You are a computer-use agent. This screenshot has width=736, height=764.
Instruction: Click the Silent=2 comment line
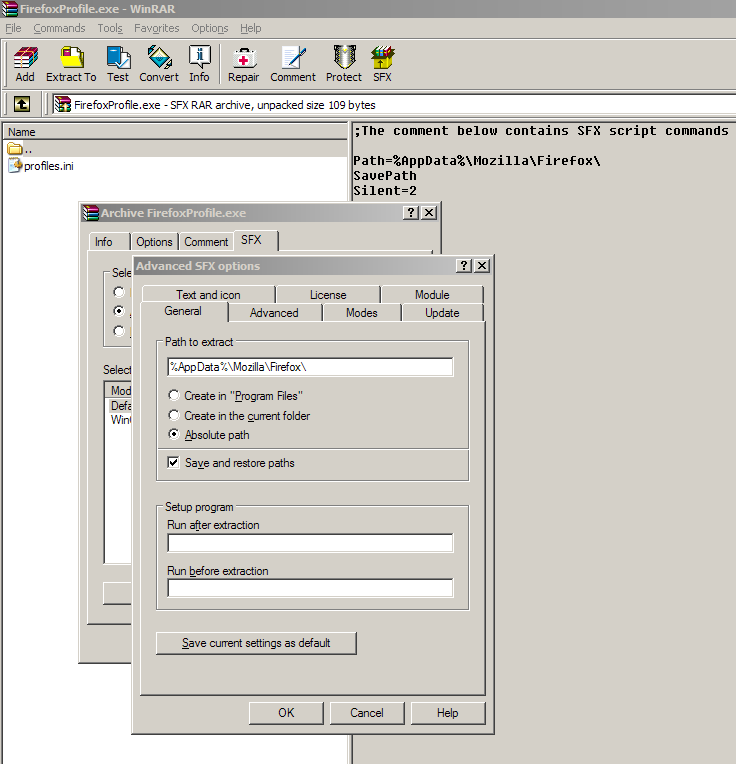385,191
